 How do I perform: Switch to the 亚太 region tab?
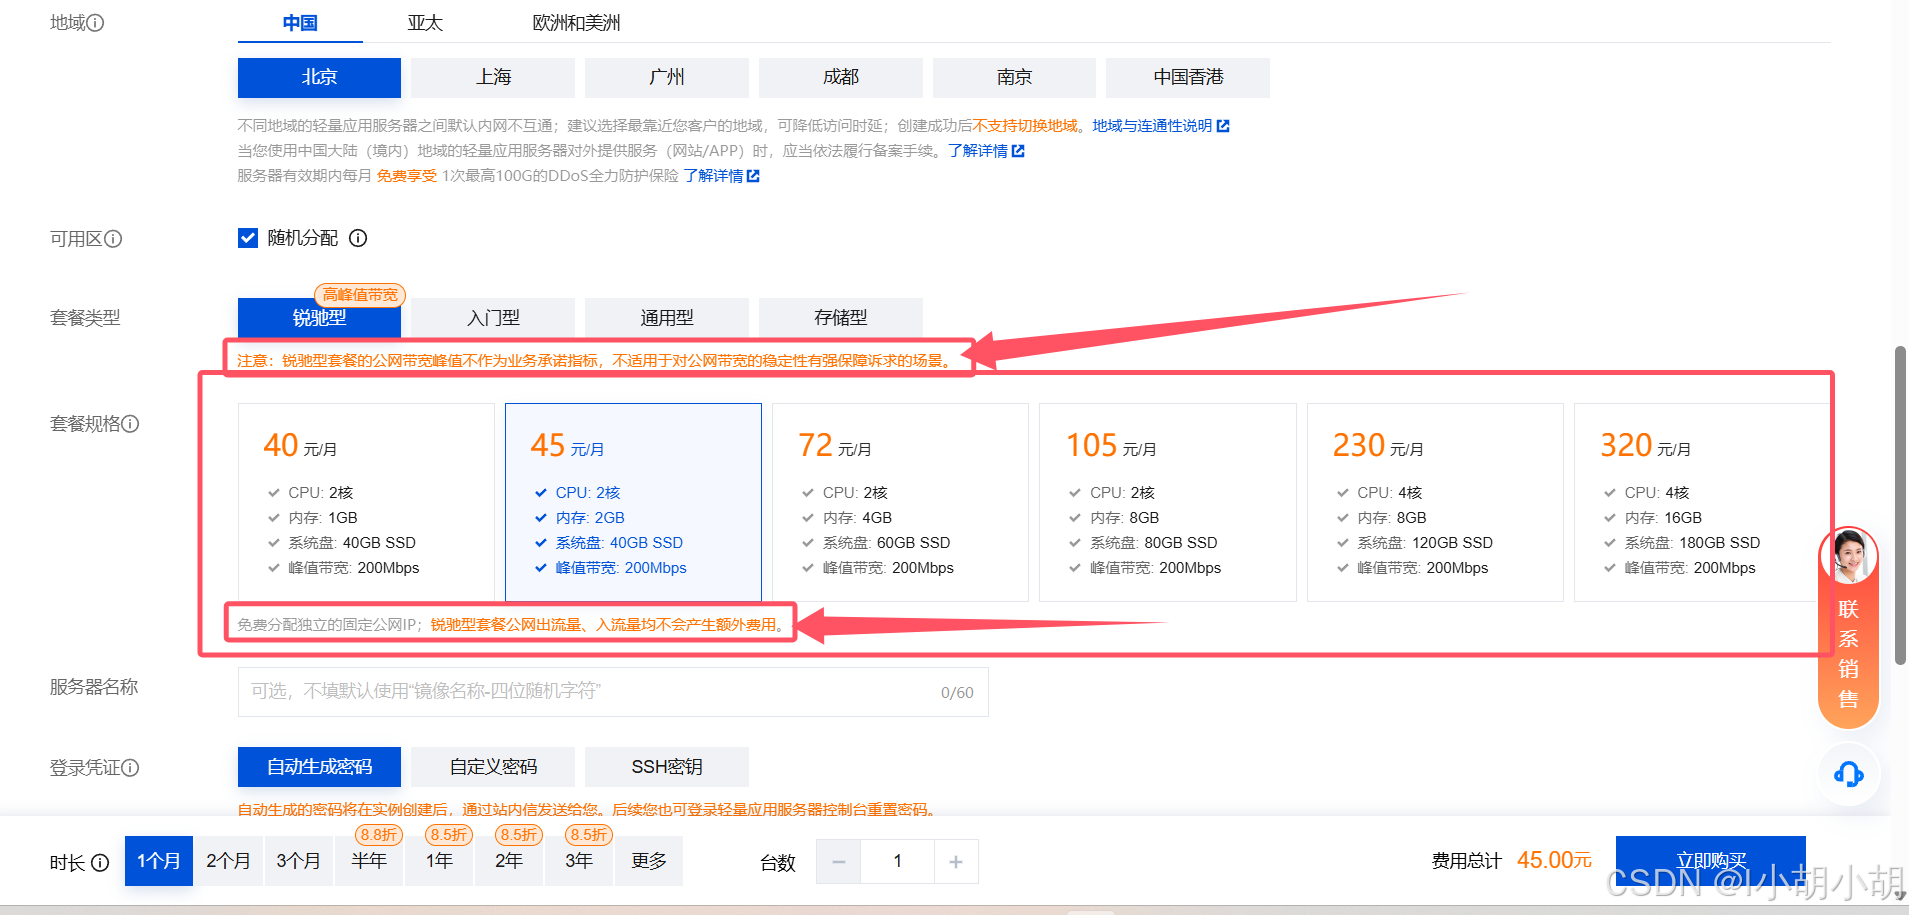coord(425,23)
